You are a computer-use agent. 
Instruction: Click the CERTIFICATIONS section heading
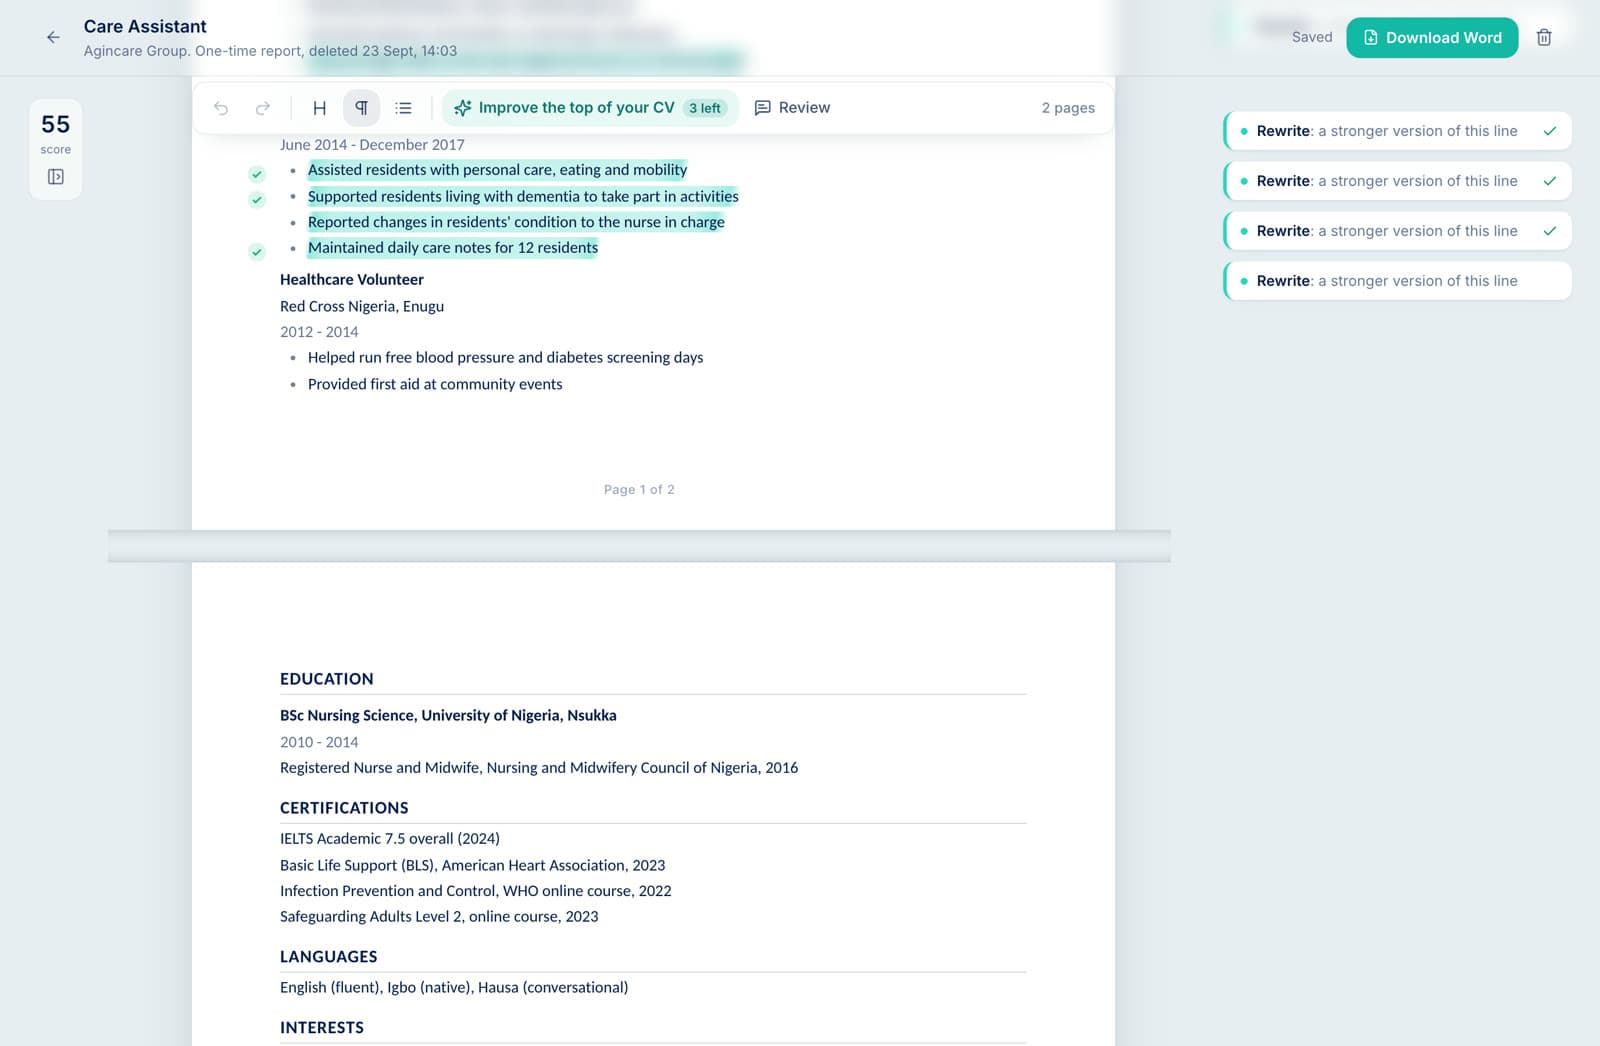point(344,808)
